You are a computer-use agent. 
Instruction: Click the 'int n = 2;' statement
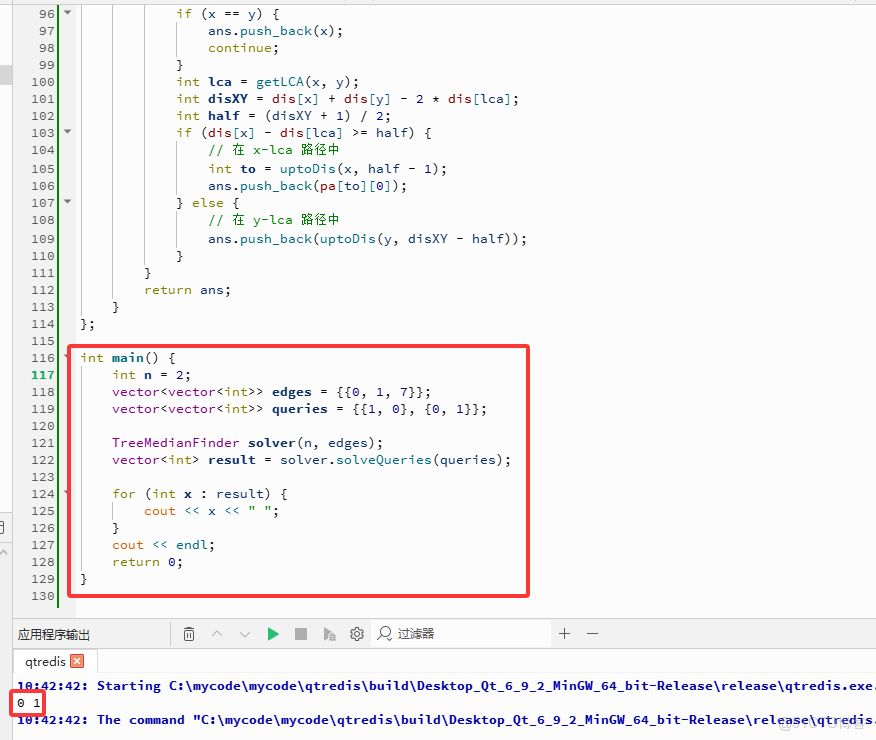point(151,375)
